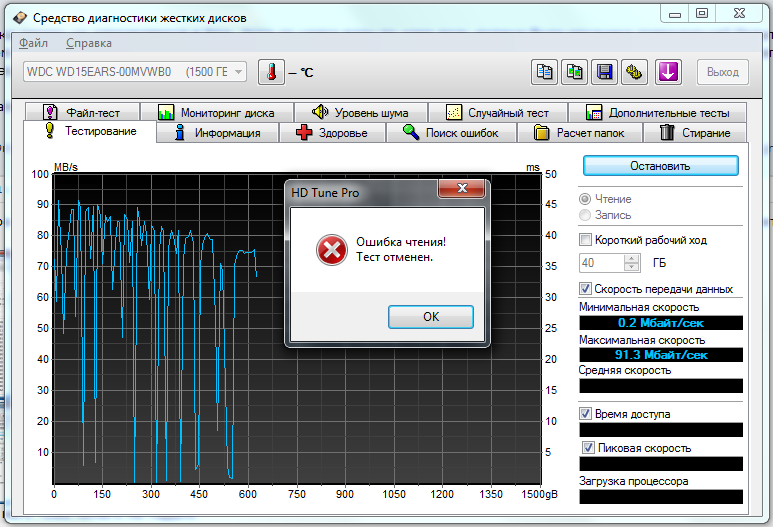Toggle the Время доступа checkbox
The image size is (773, 527).
[x=585, y=414]
